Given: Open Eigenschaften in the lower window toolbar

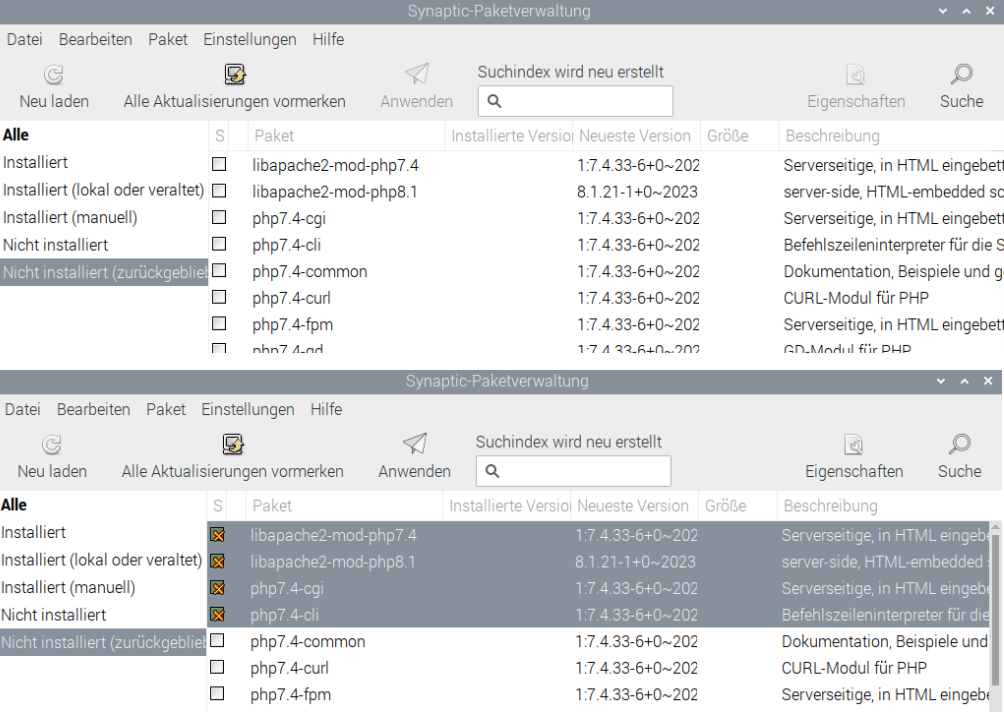Looking at the screenshot, I should pyautogui.click(x=854, y=456).
